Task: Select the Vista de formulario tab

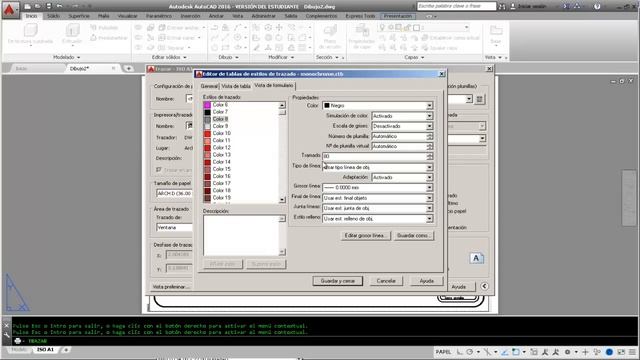Action: 273,86
